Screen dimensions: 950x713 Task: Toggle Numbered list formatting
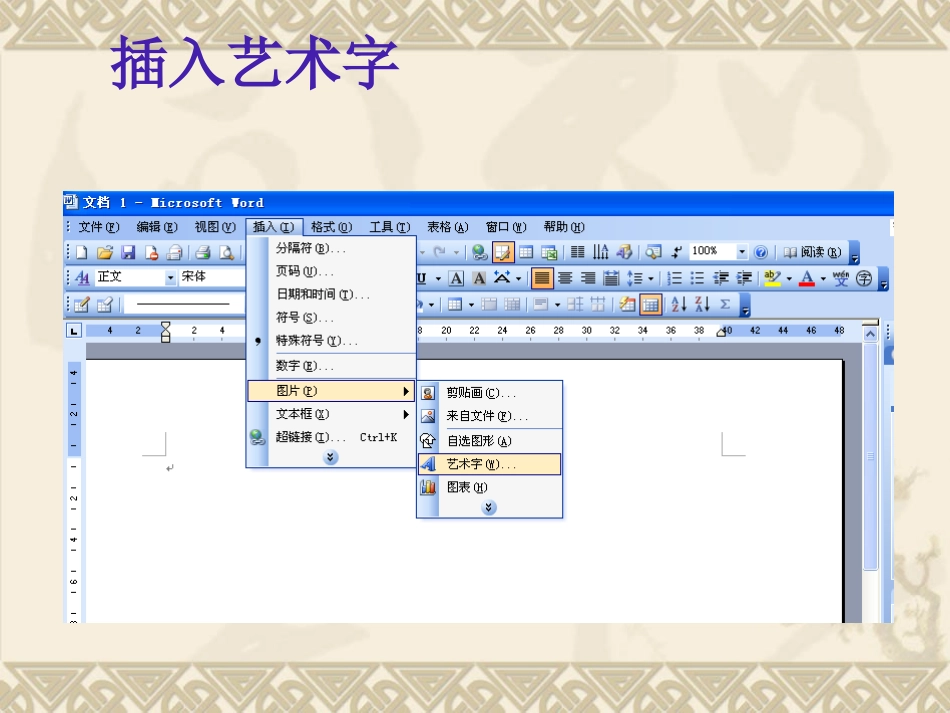(x=674, y=278)
